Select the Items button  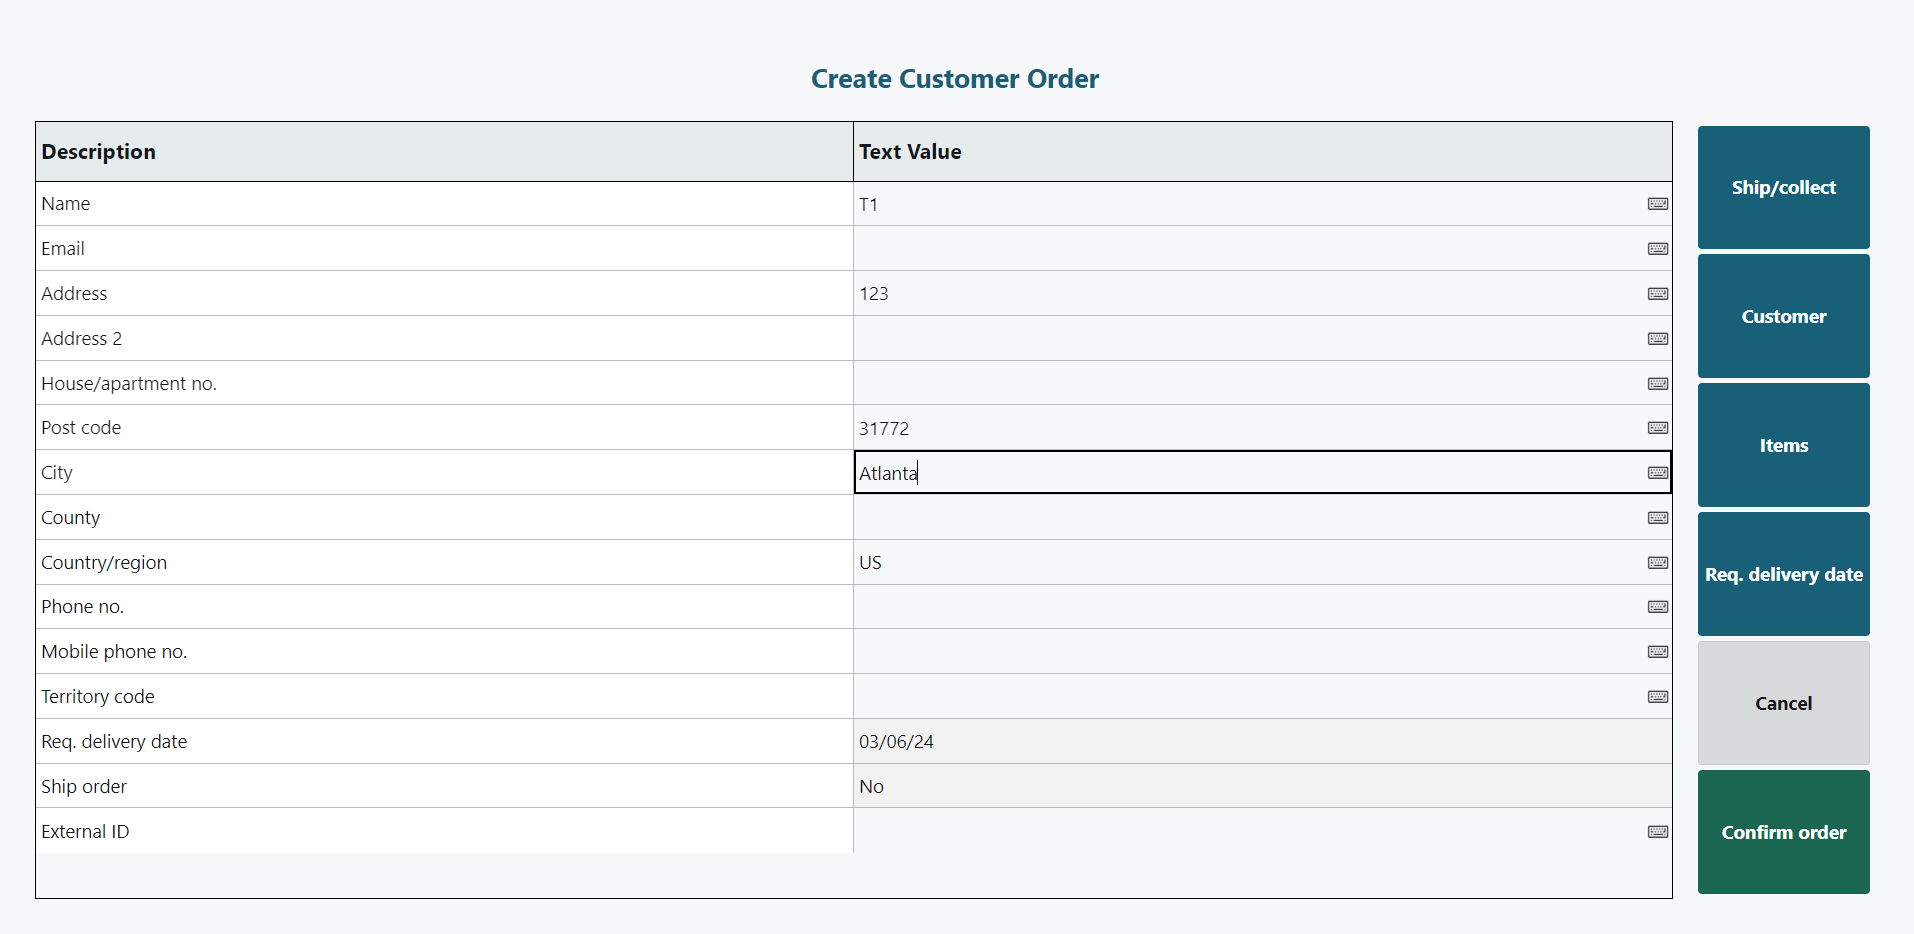(x=1783, y=445)
